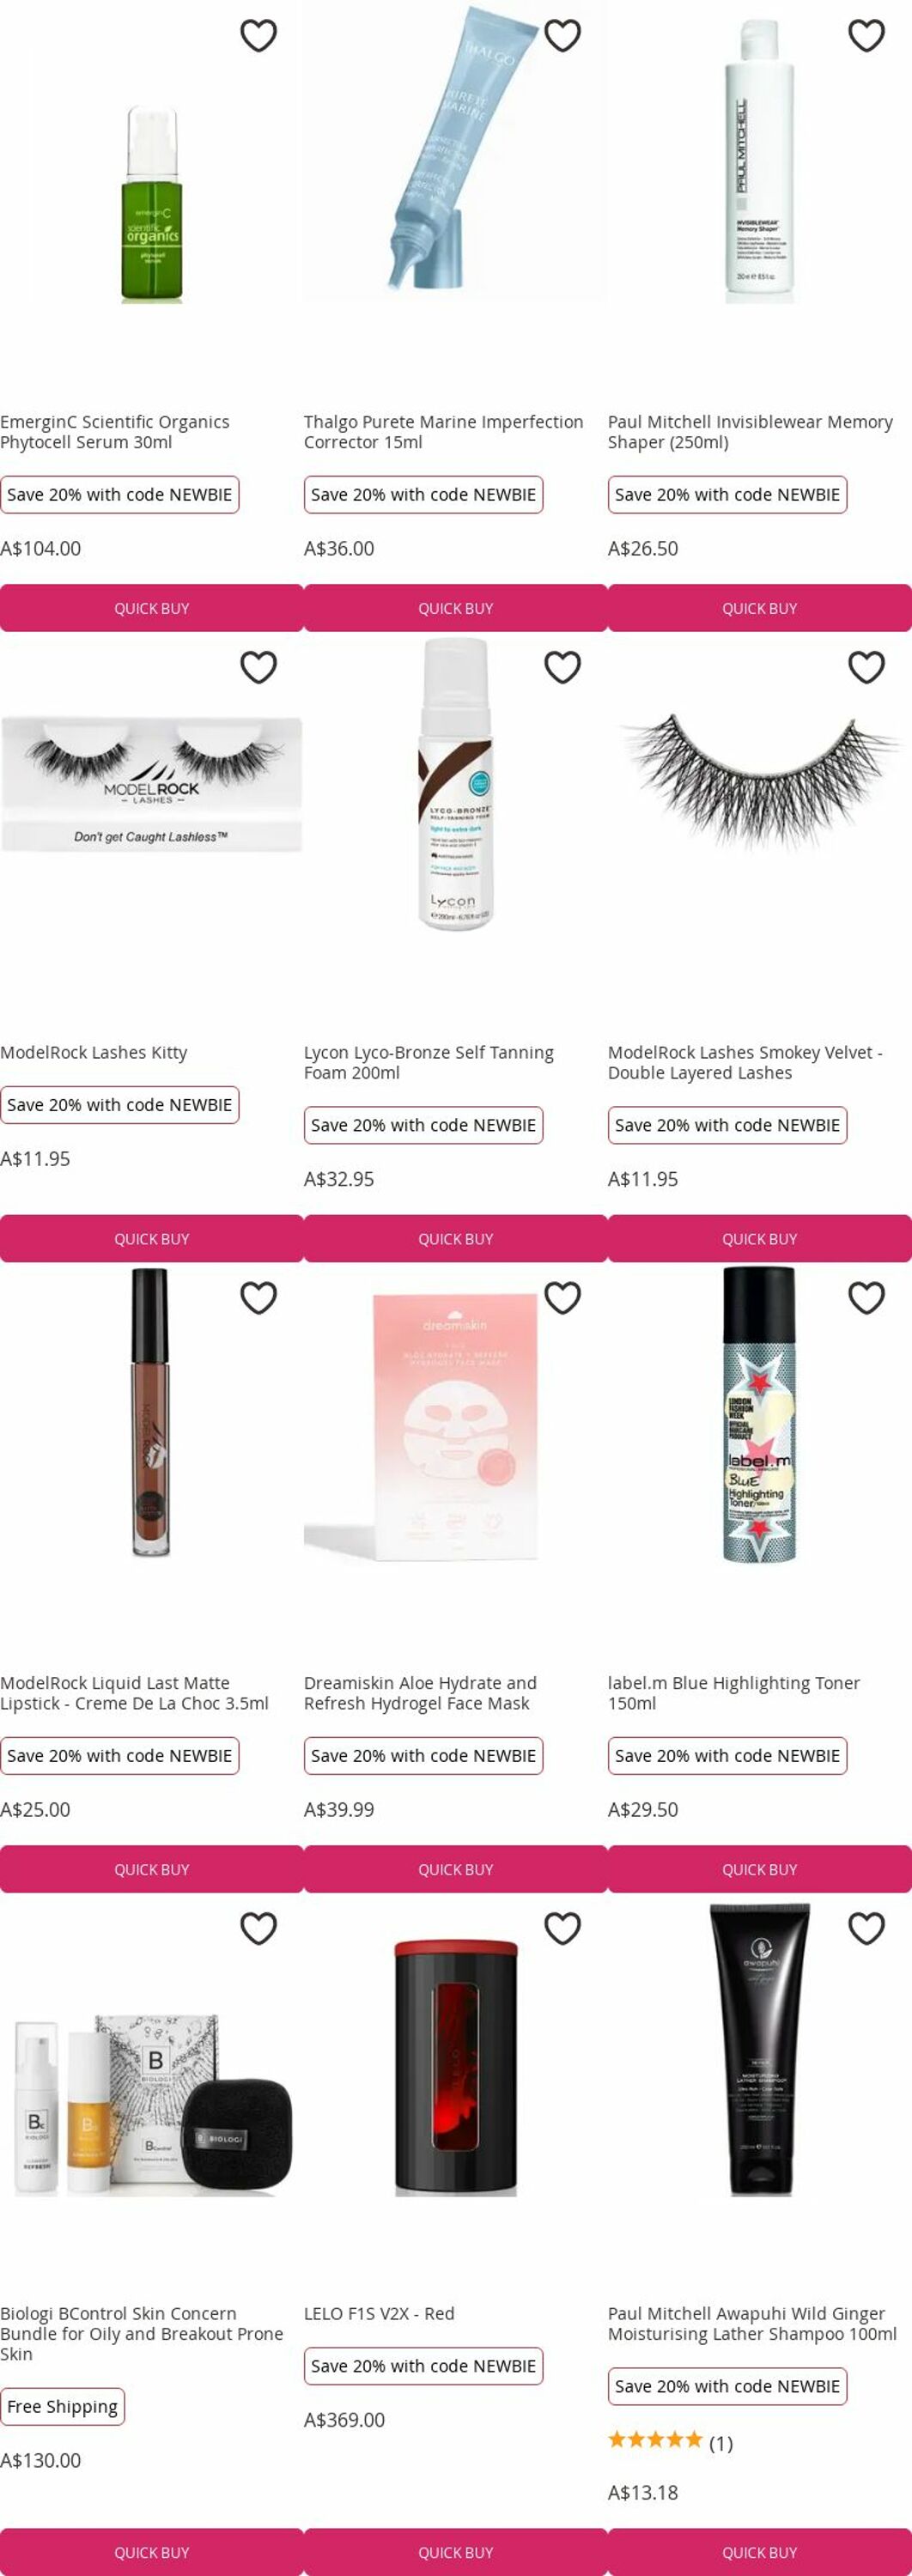Image resolution: width=912 pixels, height=2576 pixels.
Task: Wishlist the Dreamiskin Hydrogel Face Mask
Action: click(562, 1298)
